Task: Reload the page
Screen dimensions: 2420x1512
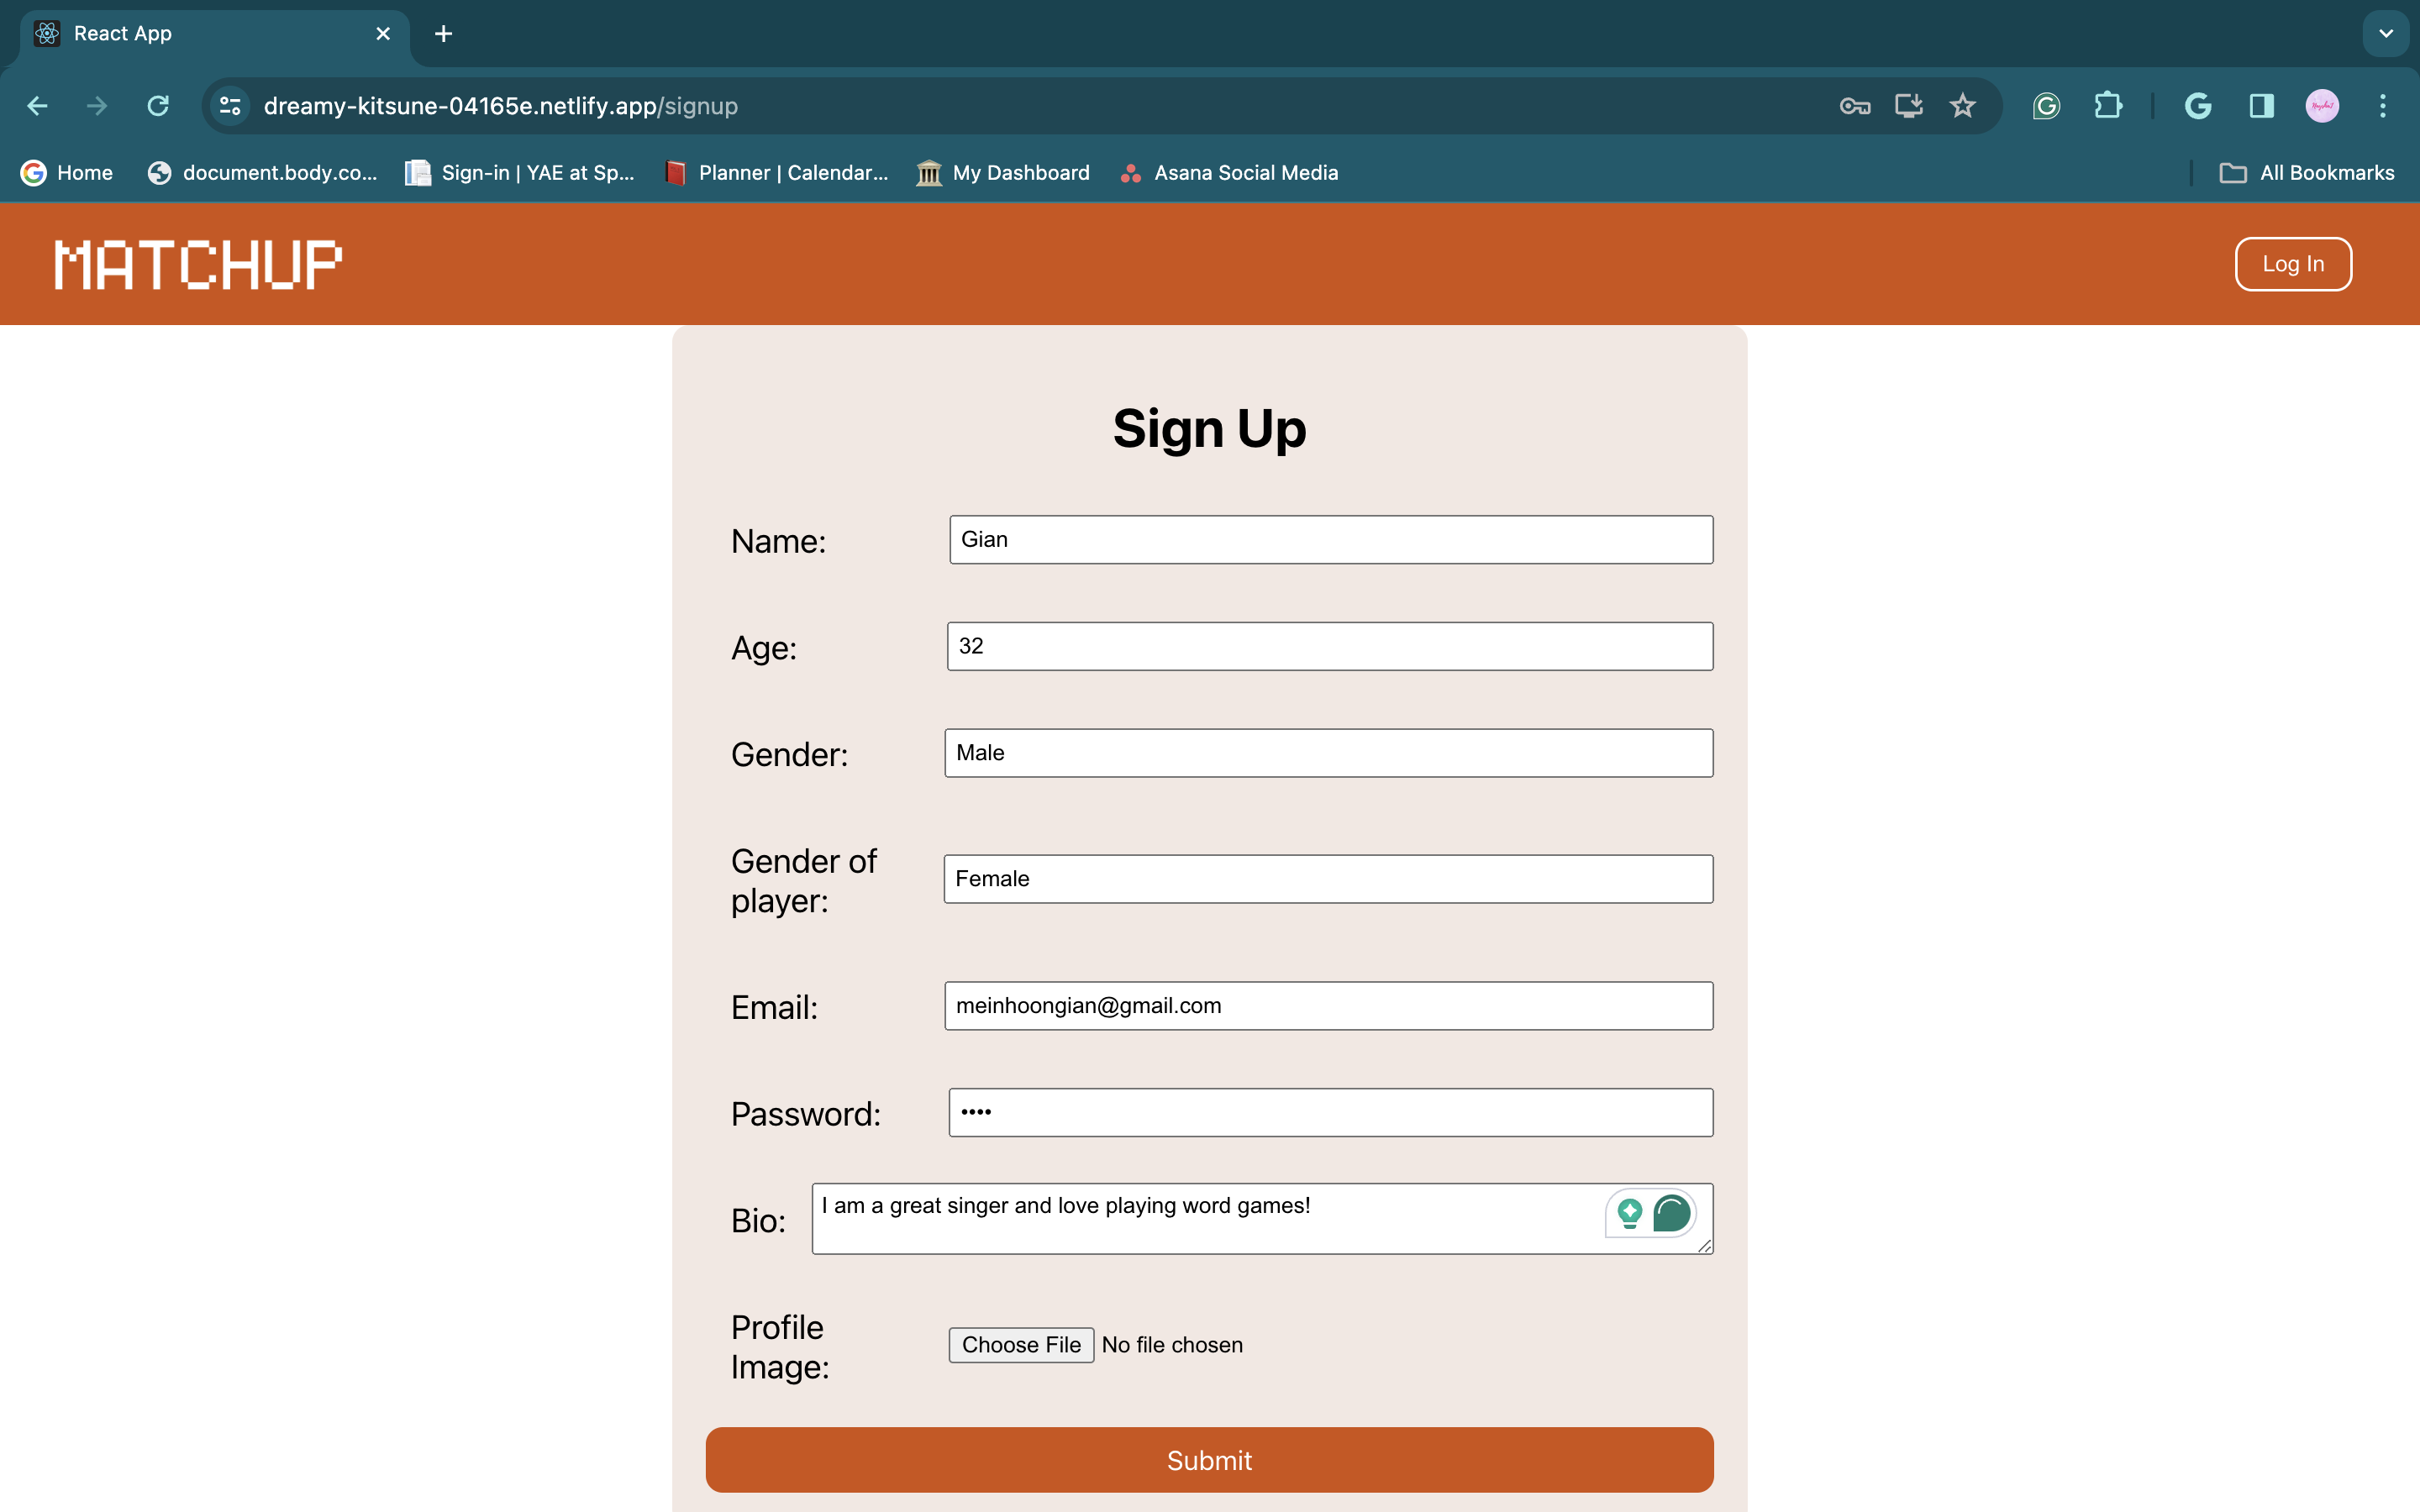Action: pyautogui.click(x=158, y=106)
